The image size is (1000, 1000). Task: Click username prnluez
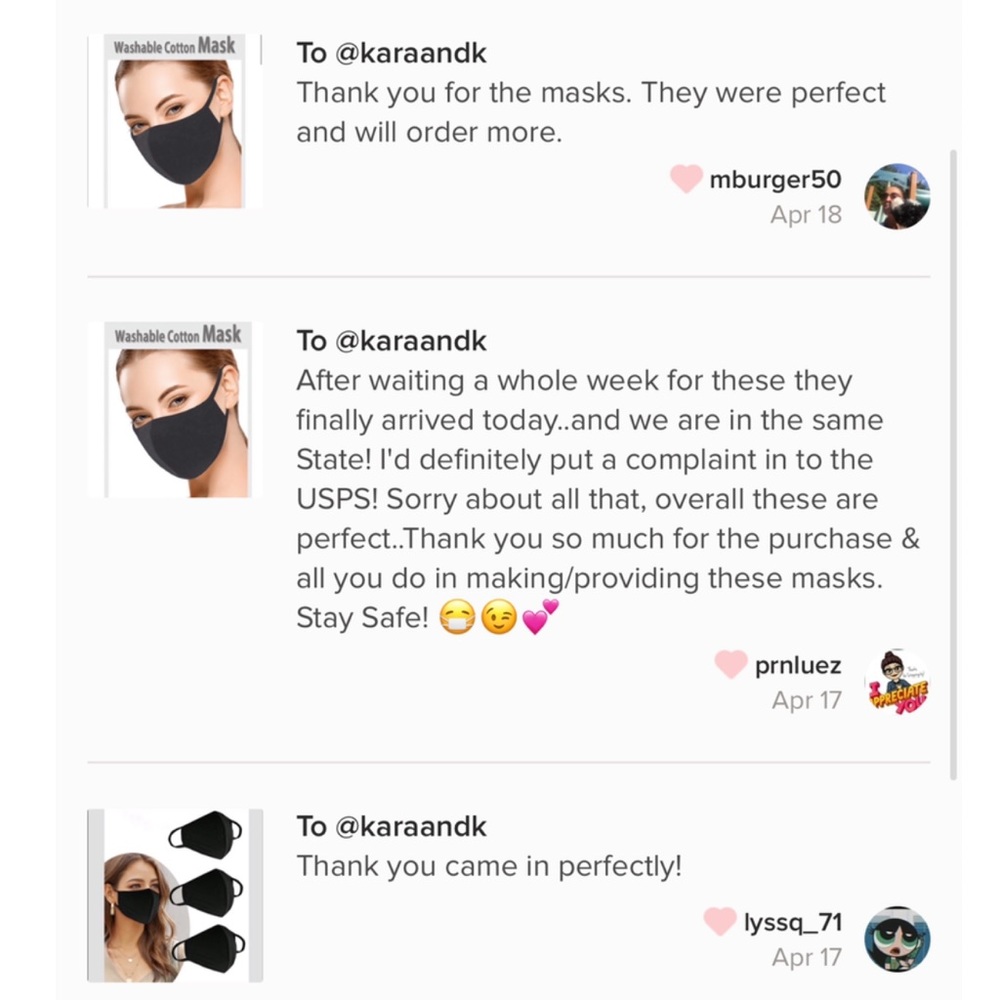[x=798, y=665]
